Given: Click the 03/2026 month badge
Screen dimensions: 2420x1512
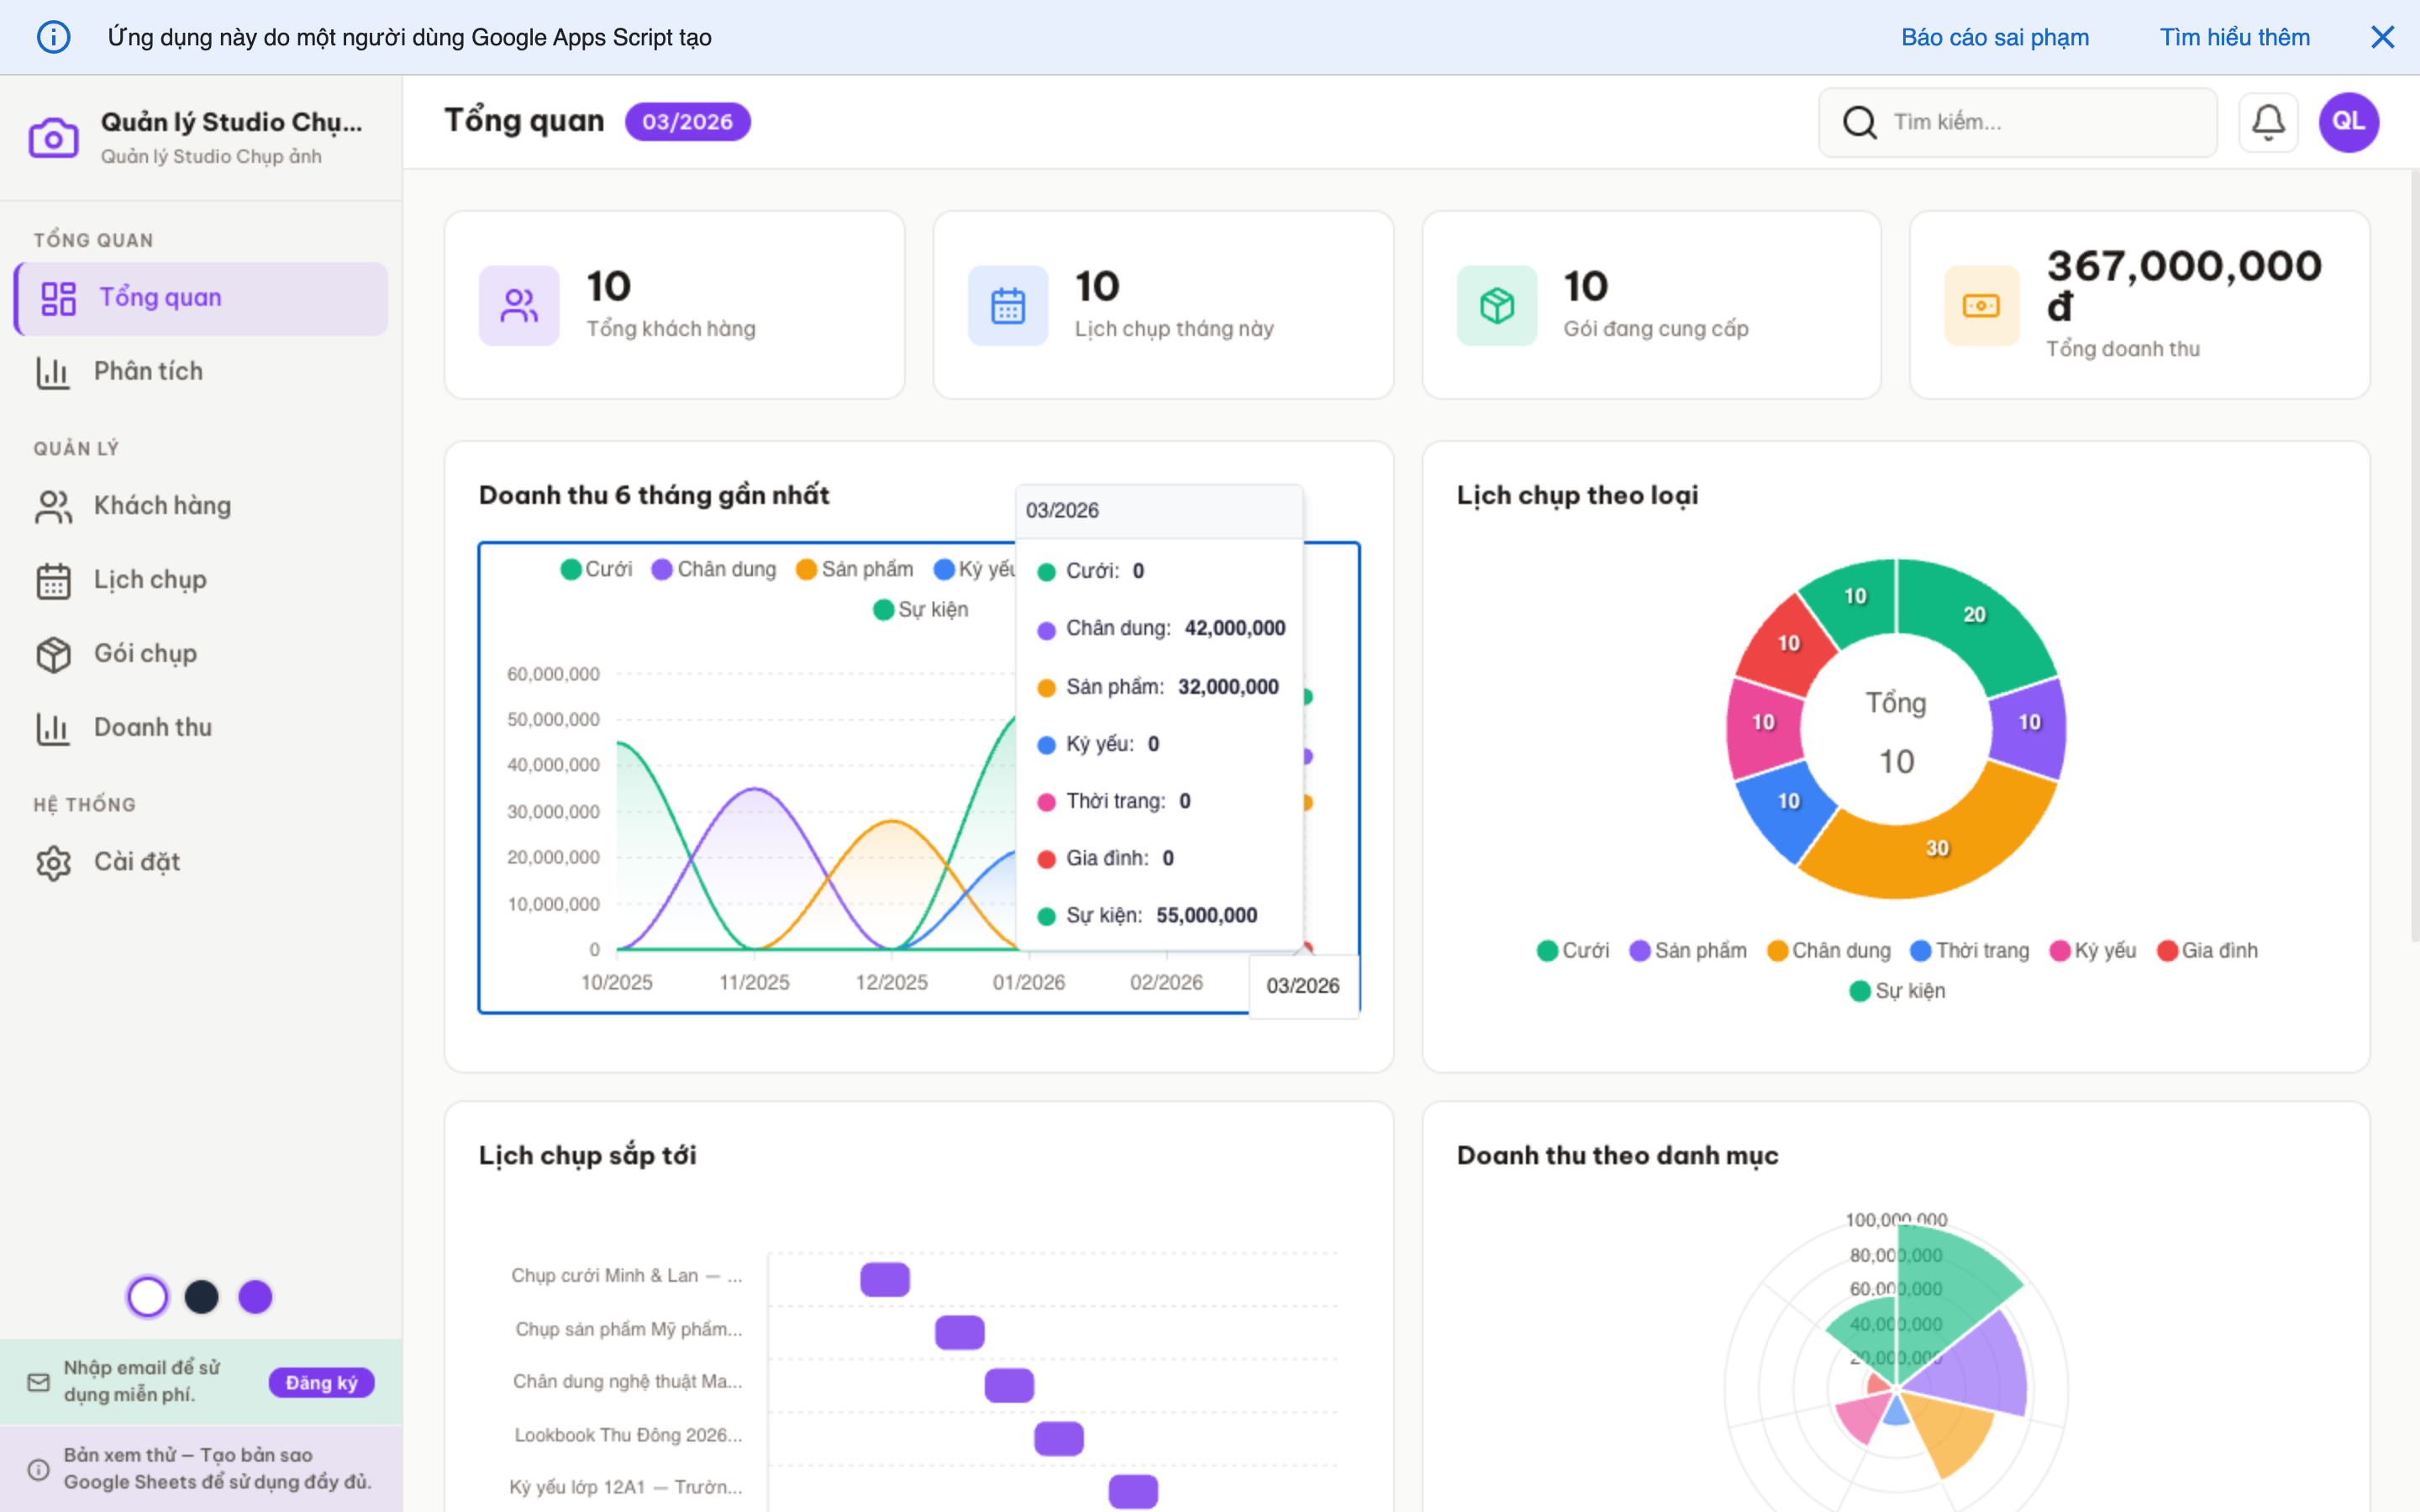Looking at the screenshot, I should [687, 122].
